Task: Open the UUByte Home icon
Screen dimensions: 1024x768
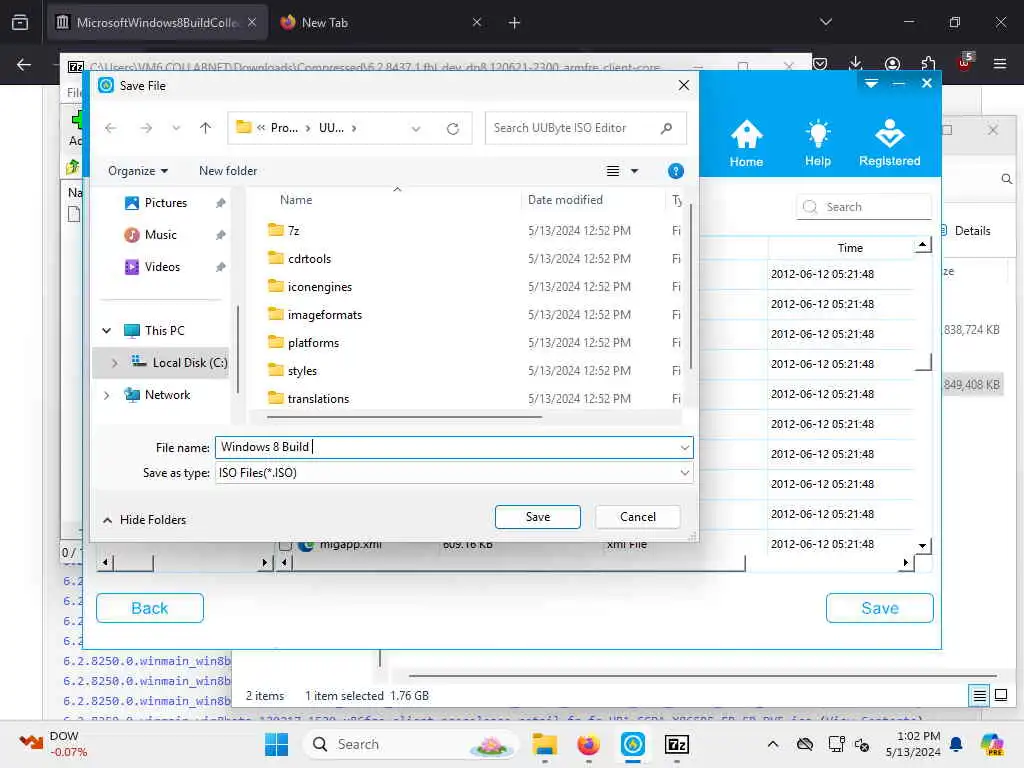Action: [x=746, y=143]
